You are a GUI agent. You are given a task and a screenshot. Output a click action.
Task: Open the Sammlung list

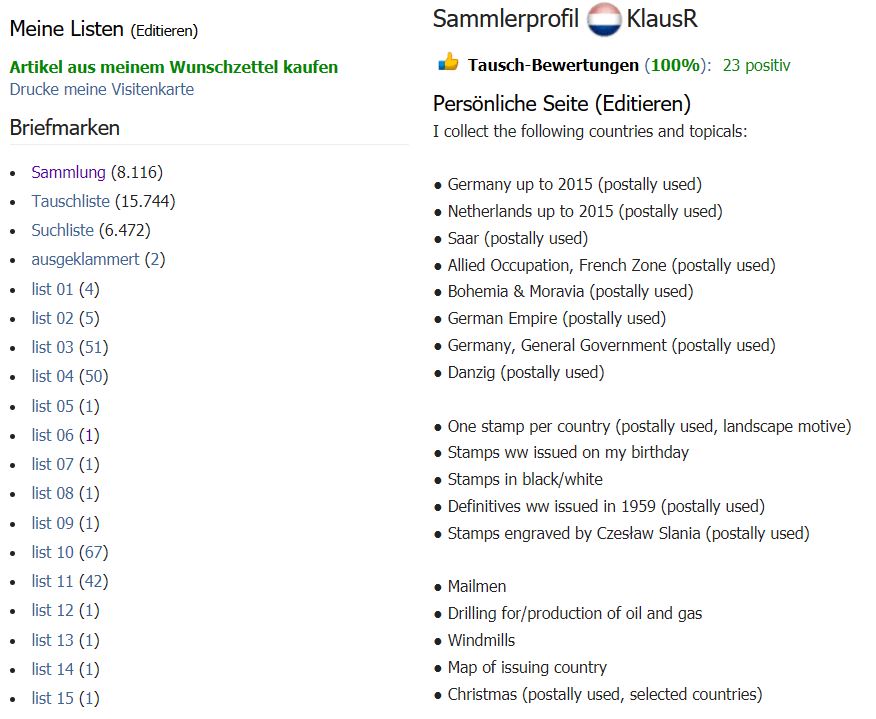coord(68,172)
